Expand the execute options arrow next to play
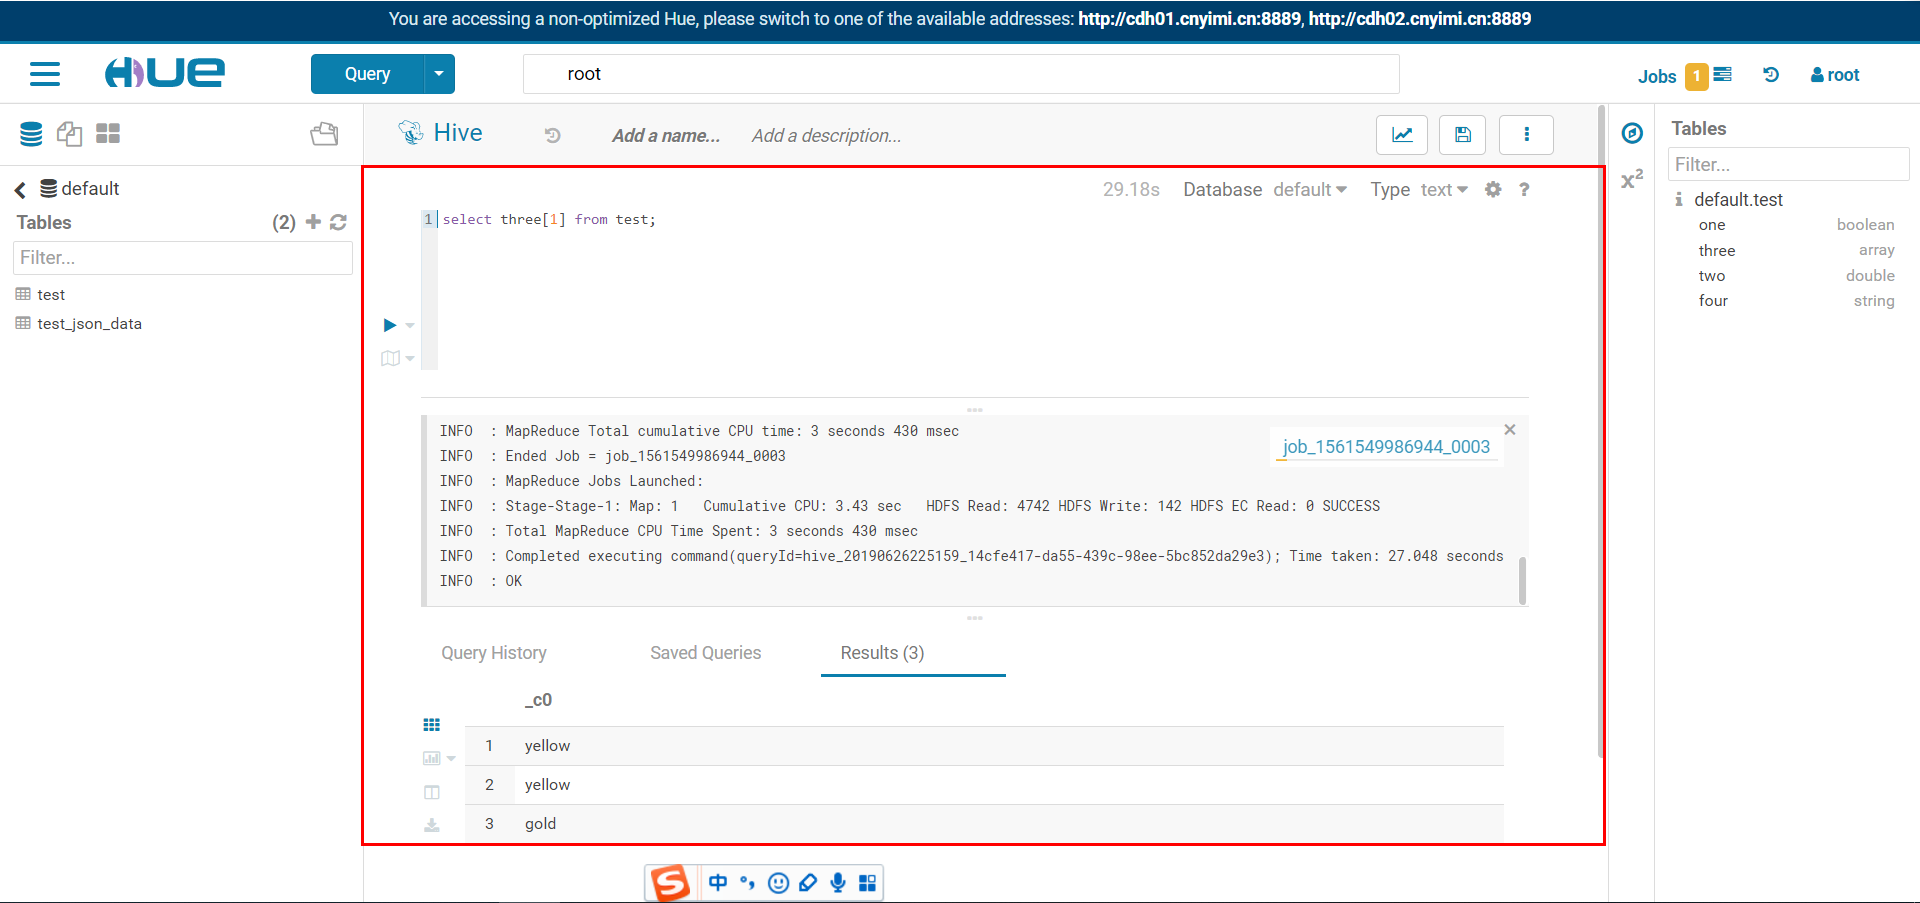The image size is (1920, 903). click(x=407, y=325)
